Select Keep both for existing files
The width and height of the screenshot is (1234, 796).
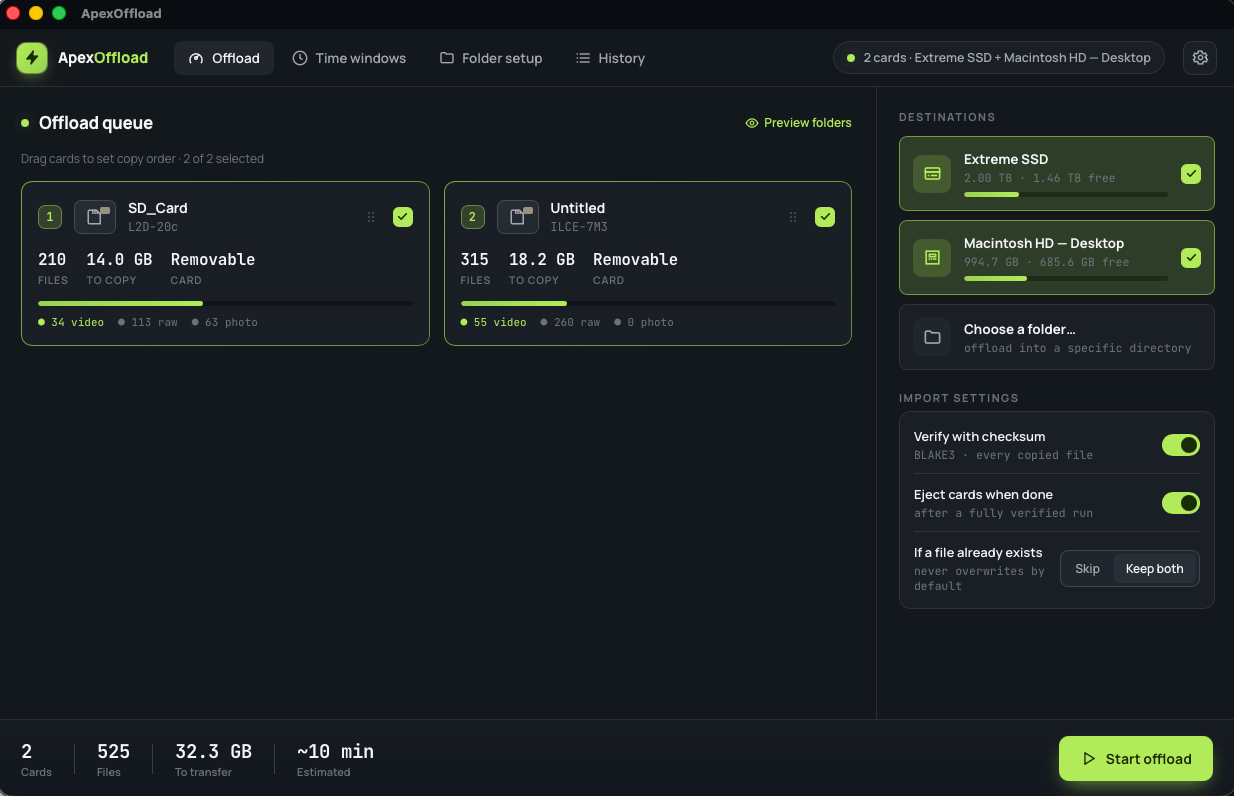[x=1154, y=569]
